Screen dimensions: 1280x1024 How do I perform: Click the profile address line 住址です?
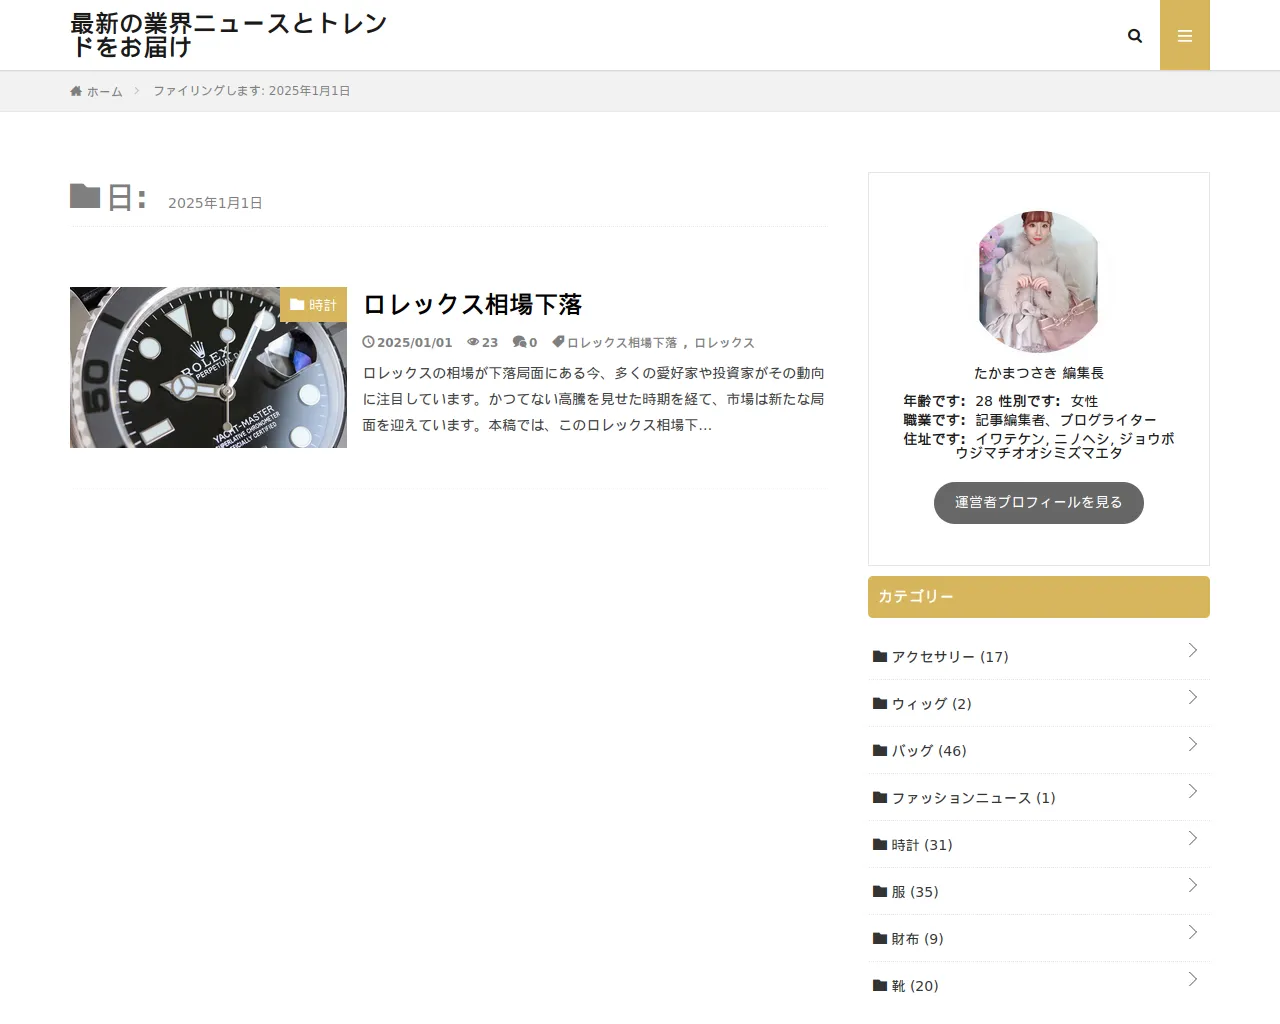[1039, 445]
